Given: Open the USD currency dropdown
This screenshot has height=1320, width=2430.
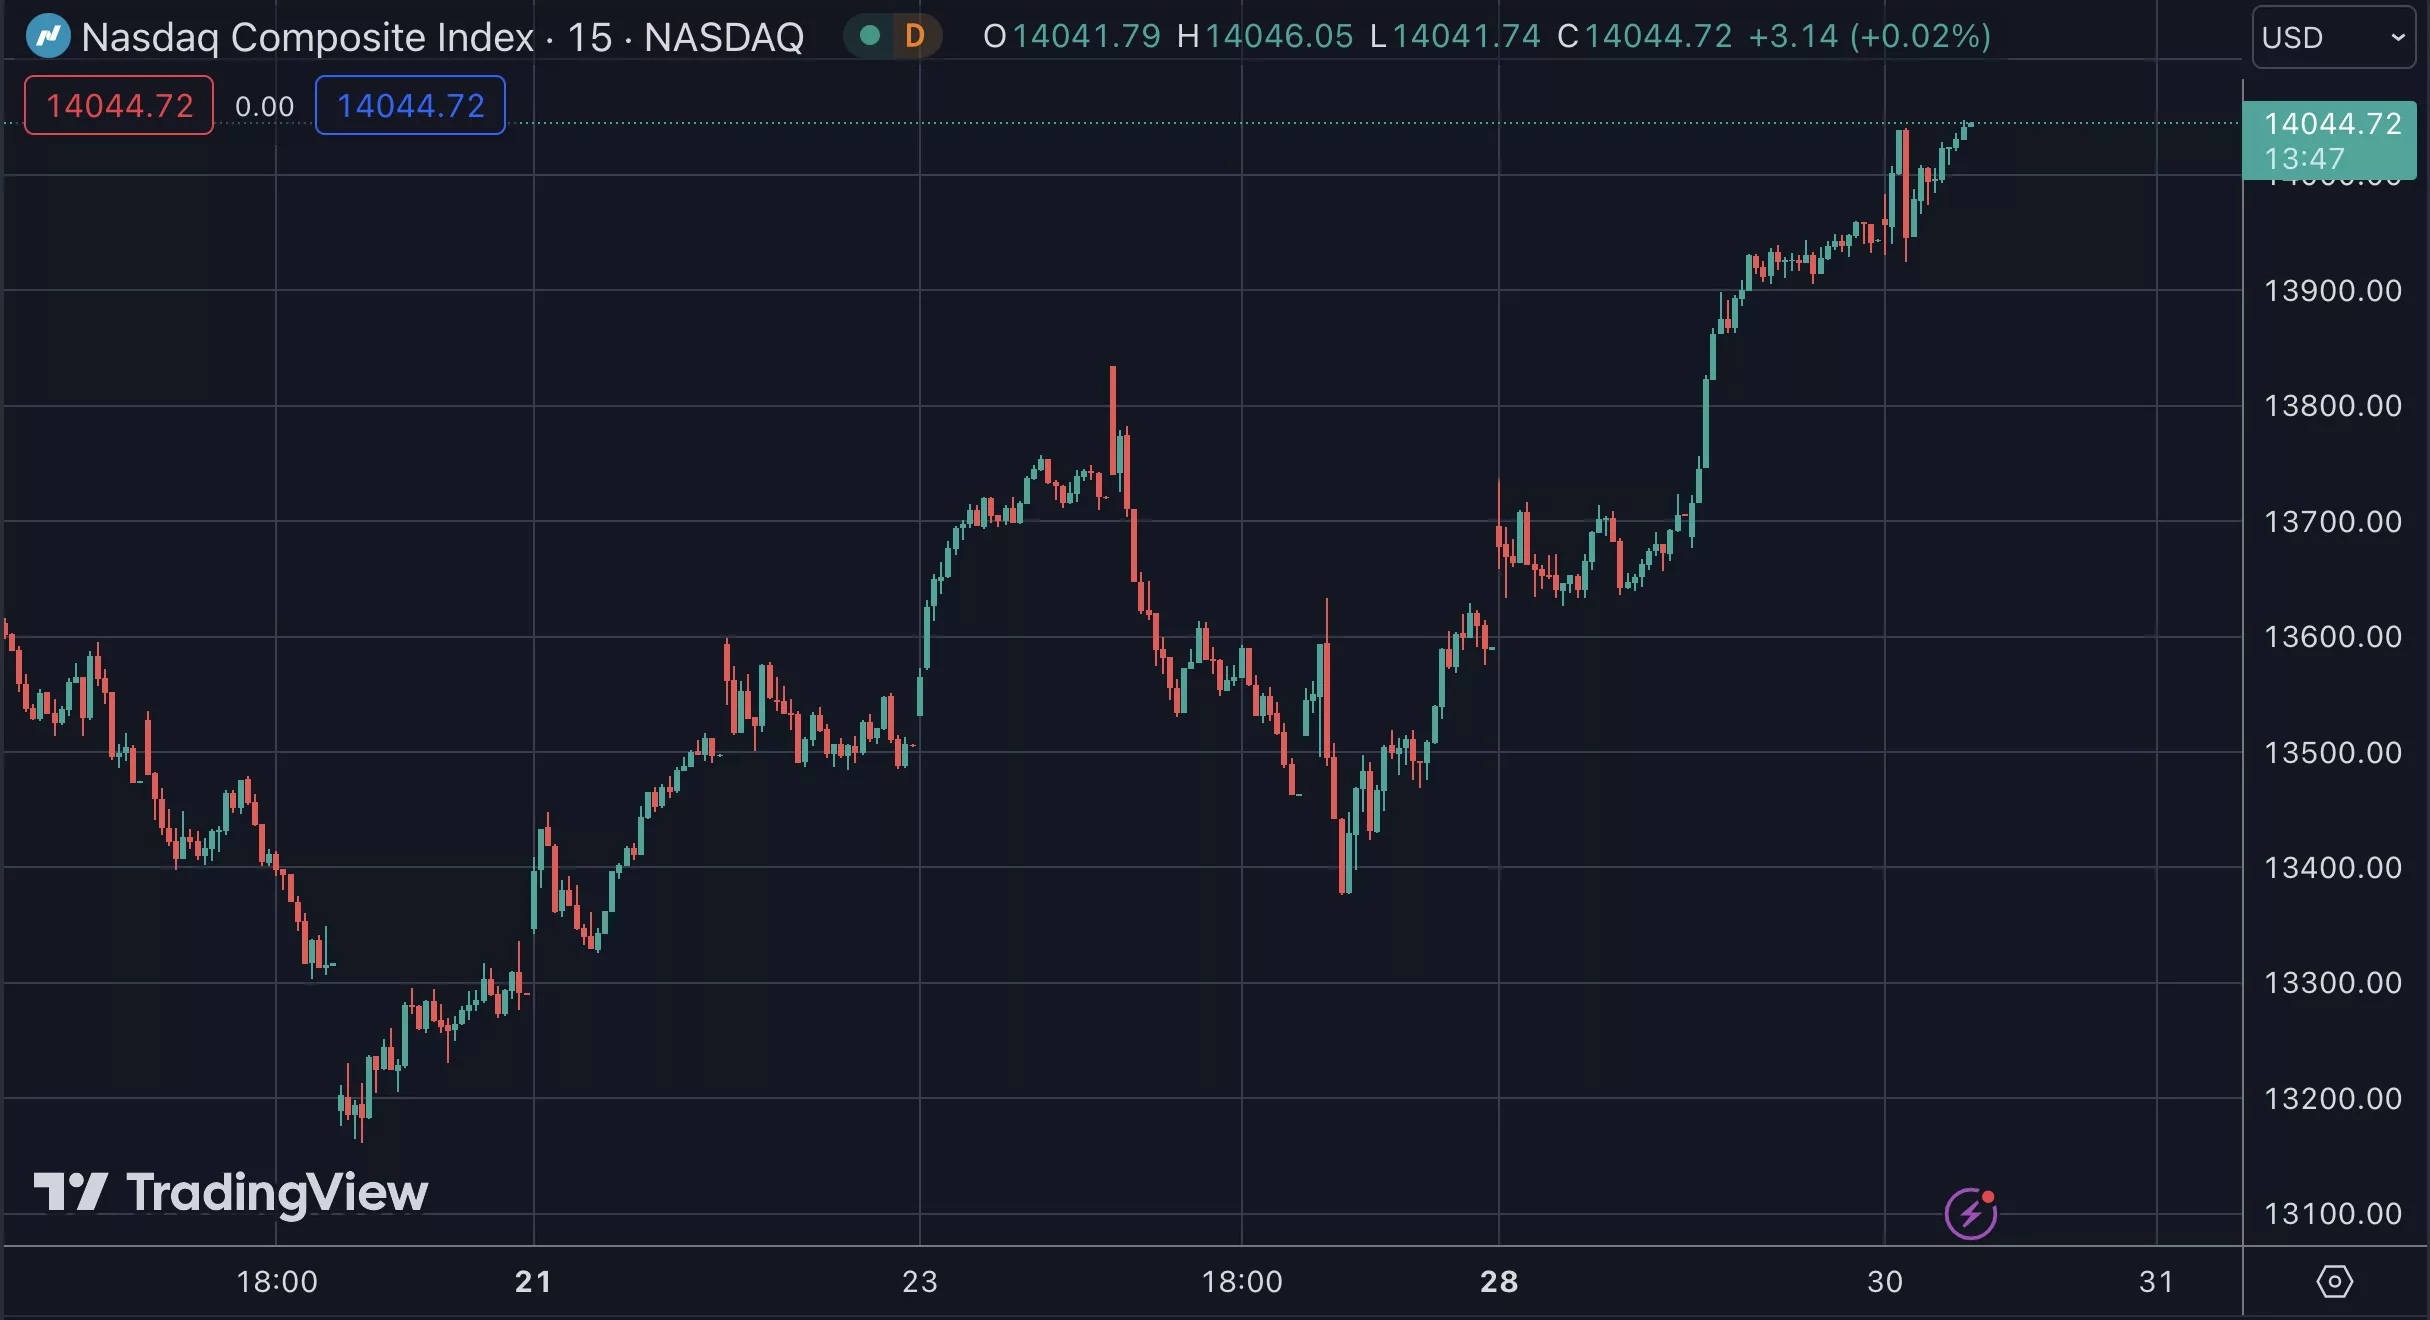Looking at the screenshot, I should pyautogui.click(x=2333, y=37).
